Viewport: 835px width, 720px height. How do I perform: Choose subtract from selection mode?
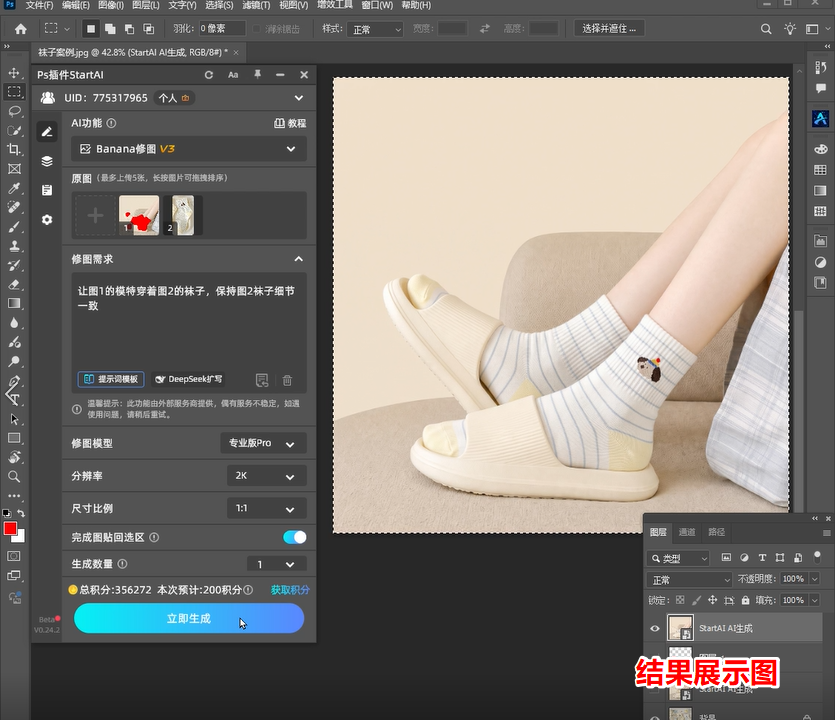coord(129,29)
